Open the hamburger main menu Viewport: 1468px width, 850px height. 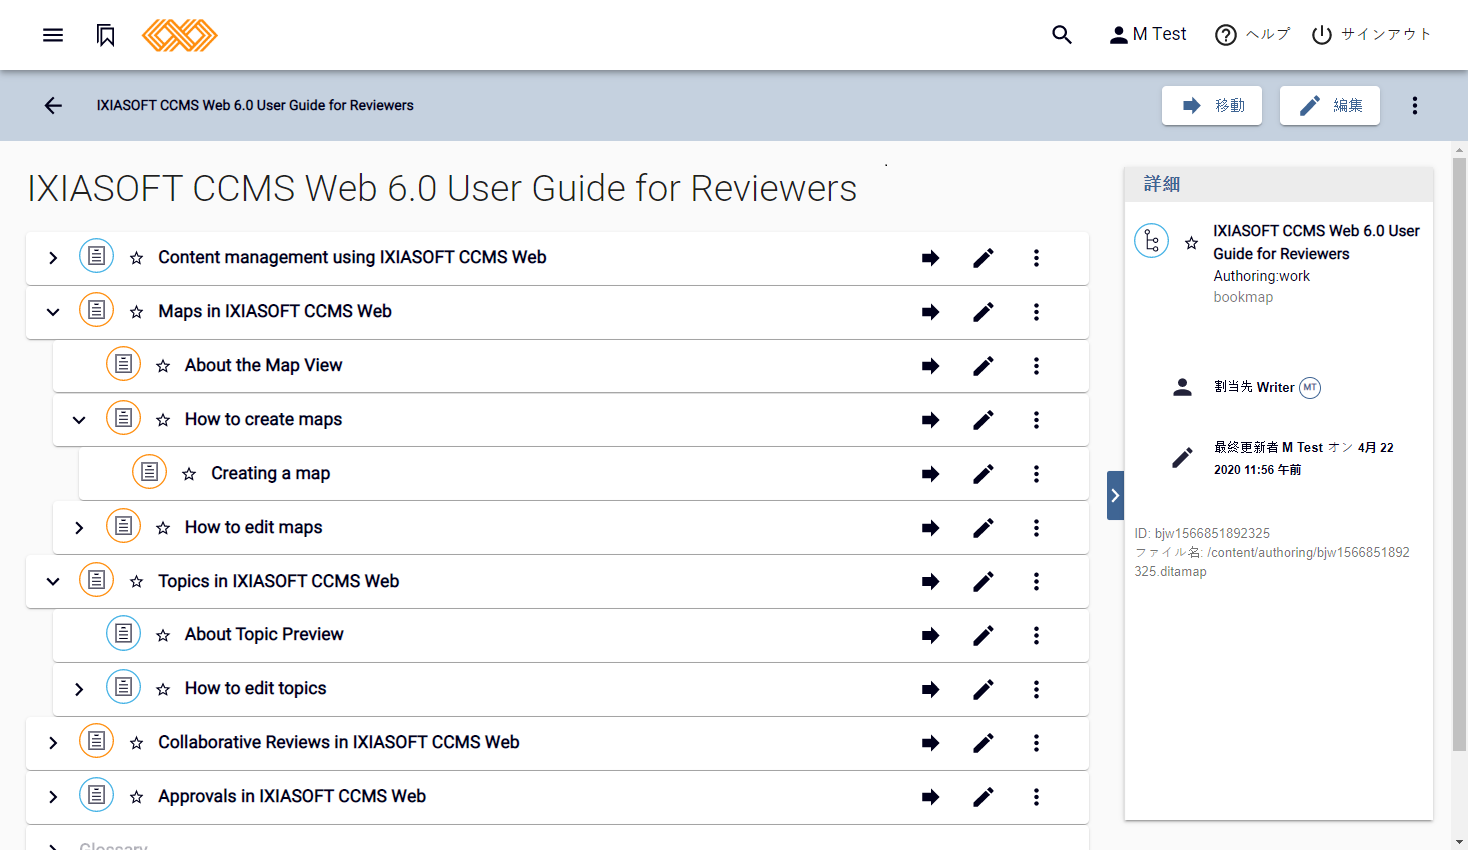[x=53, y=35]
